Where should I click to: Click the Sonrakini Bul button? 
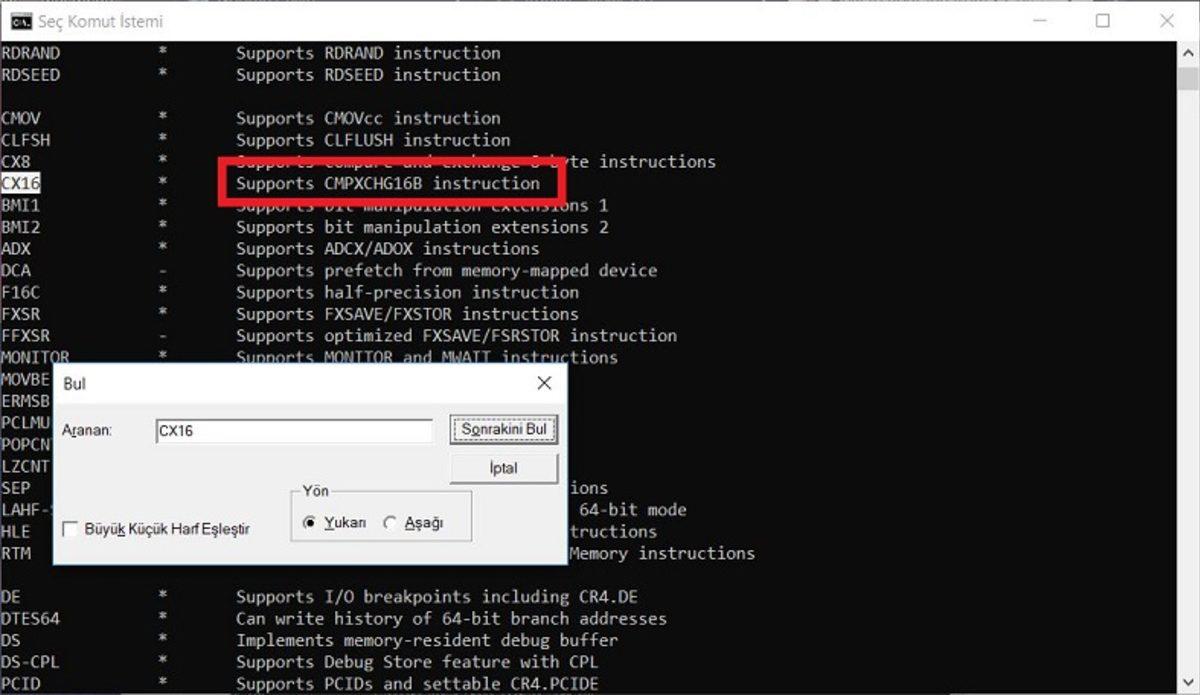[x=503, y=429]
